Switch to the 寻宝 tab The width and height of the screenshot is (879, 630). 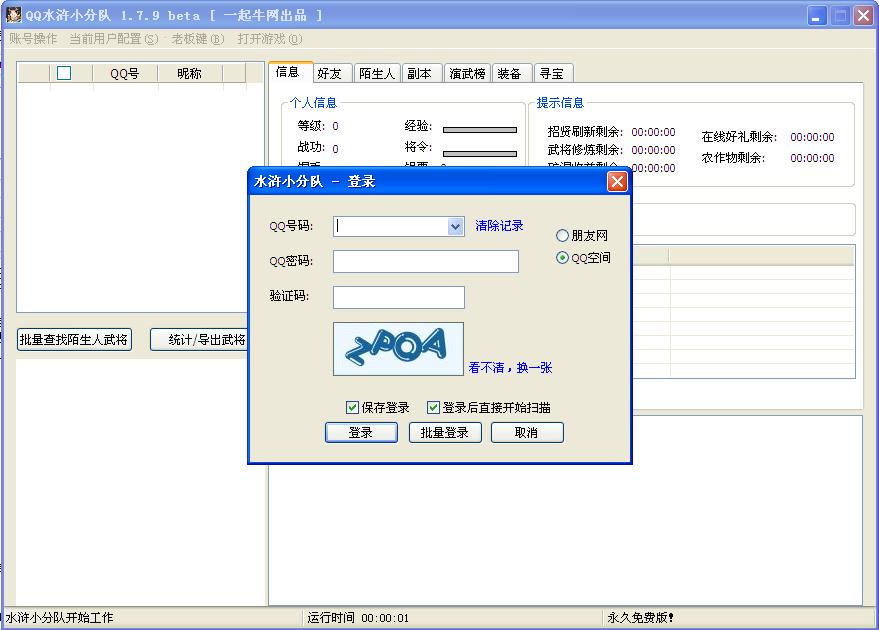tap(554, 73)
